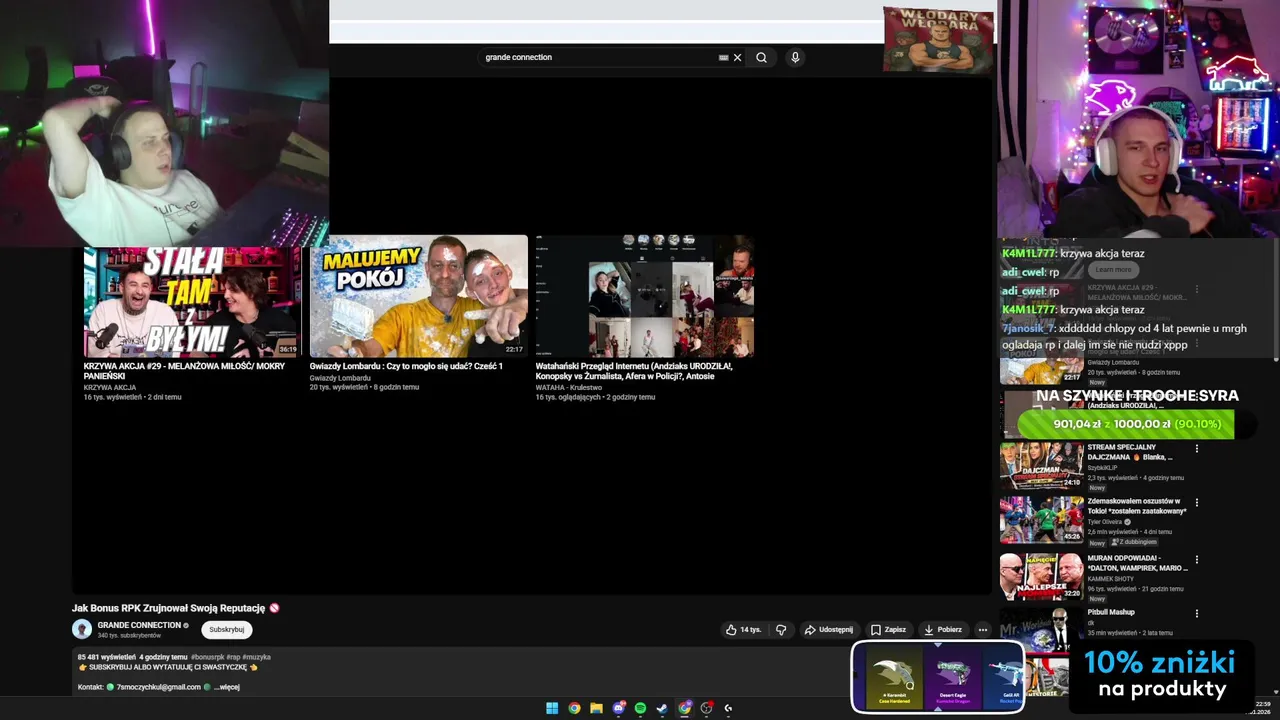Click Watahański Przegląd Internetu video title
This screenshot has width=1280, height=720.
[634, 371]
